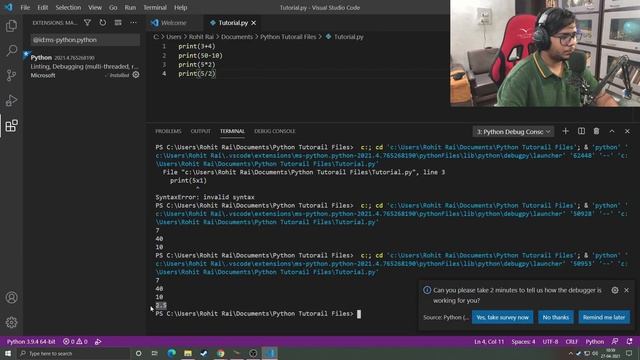
Task: Open Task View on the taskbar
Action: pos(155,353)
